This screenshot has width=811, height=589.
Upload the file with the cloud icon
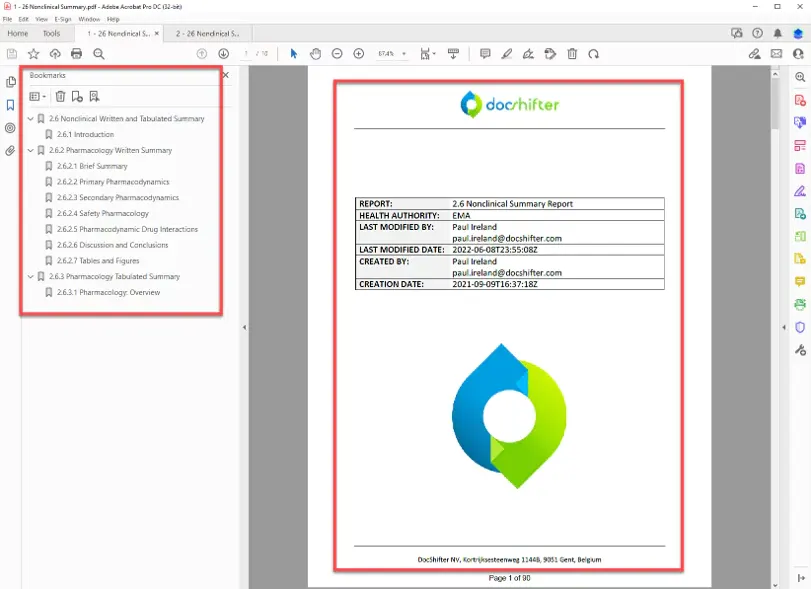pos(55,54)
